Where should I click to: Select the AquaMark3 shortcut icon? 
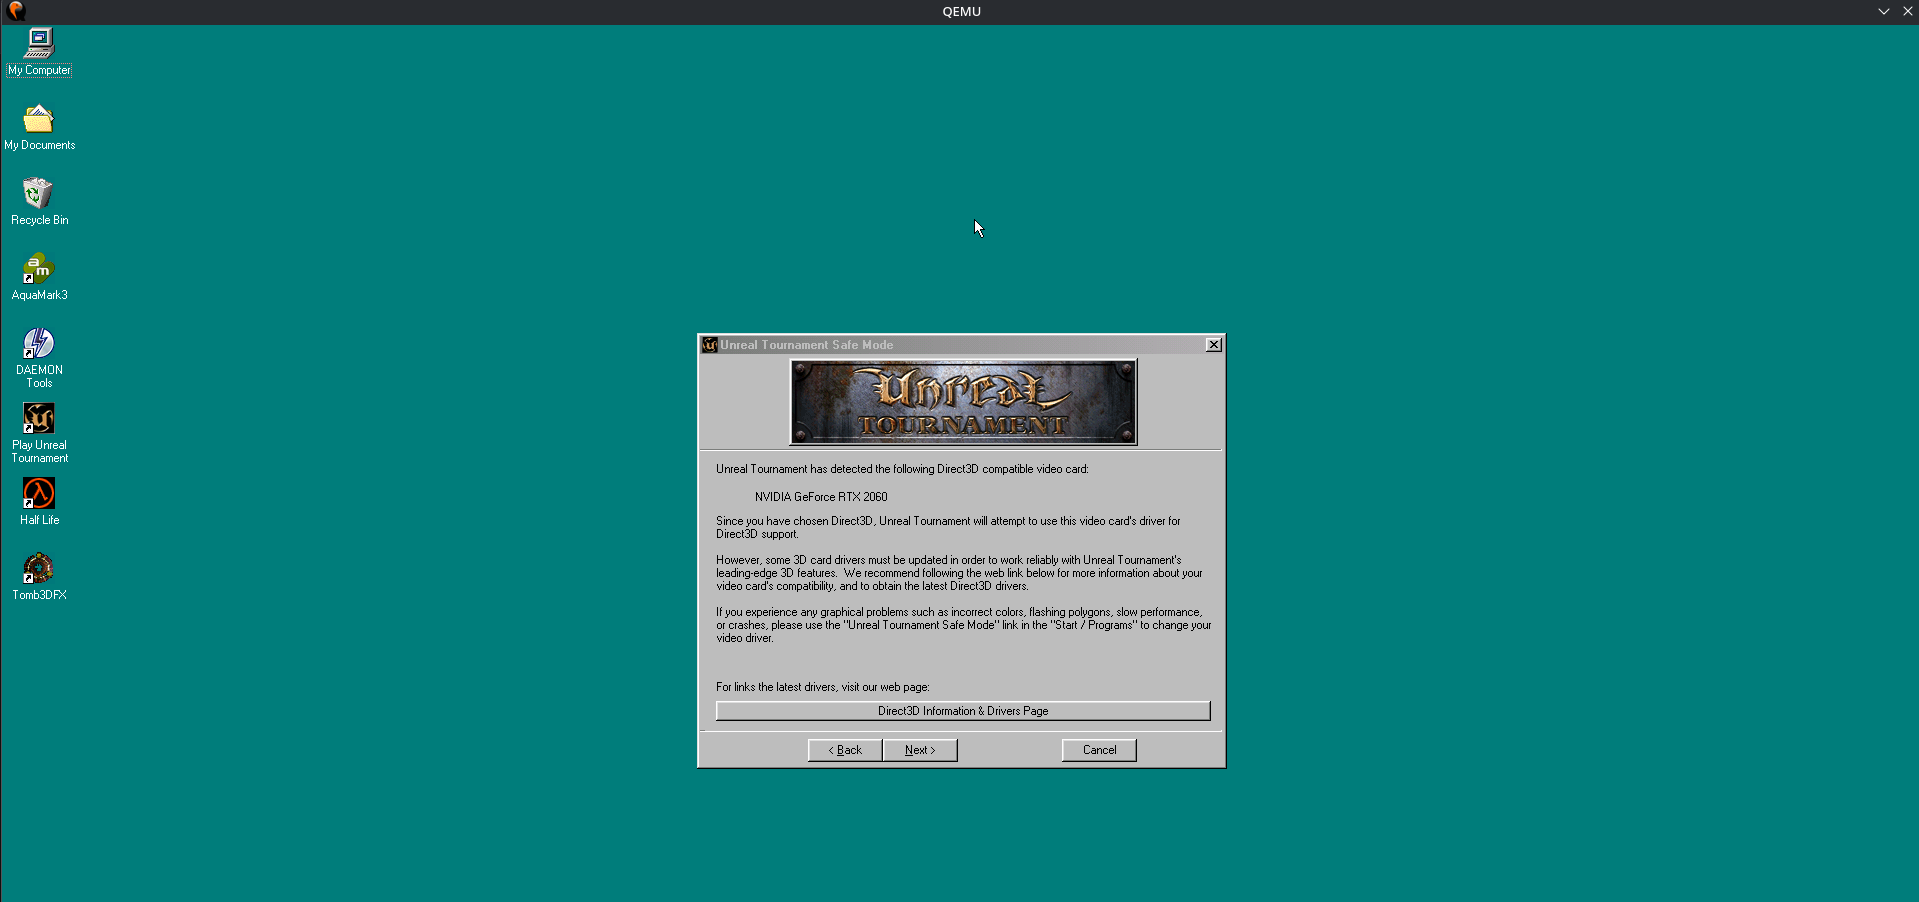39,269
